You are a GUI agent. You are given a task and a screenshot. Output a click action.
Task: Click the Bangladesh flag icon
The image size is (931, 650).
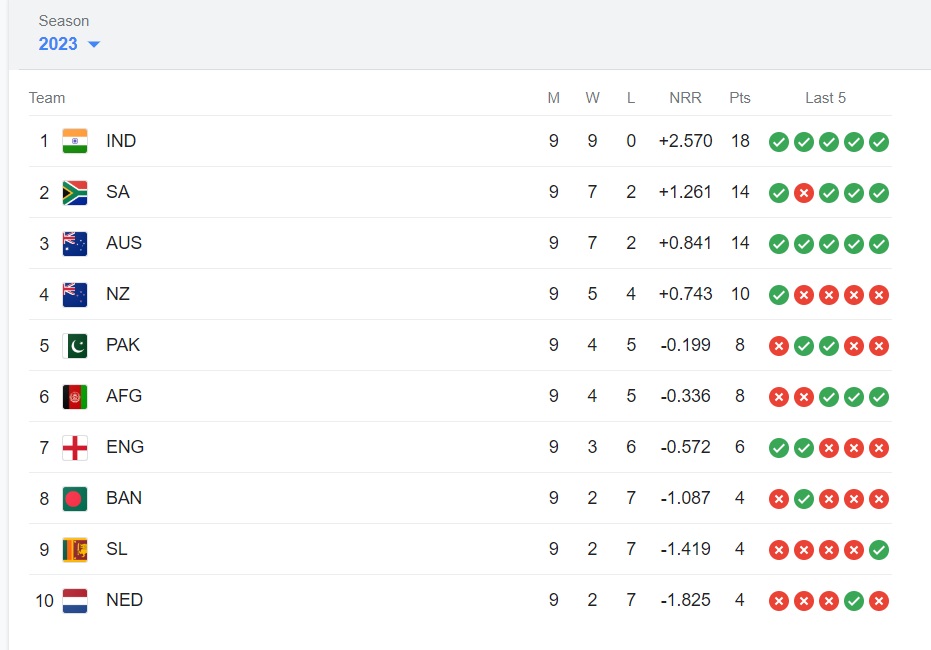click(x=75, y=499)
